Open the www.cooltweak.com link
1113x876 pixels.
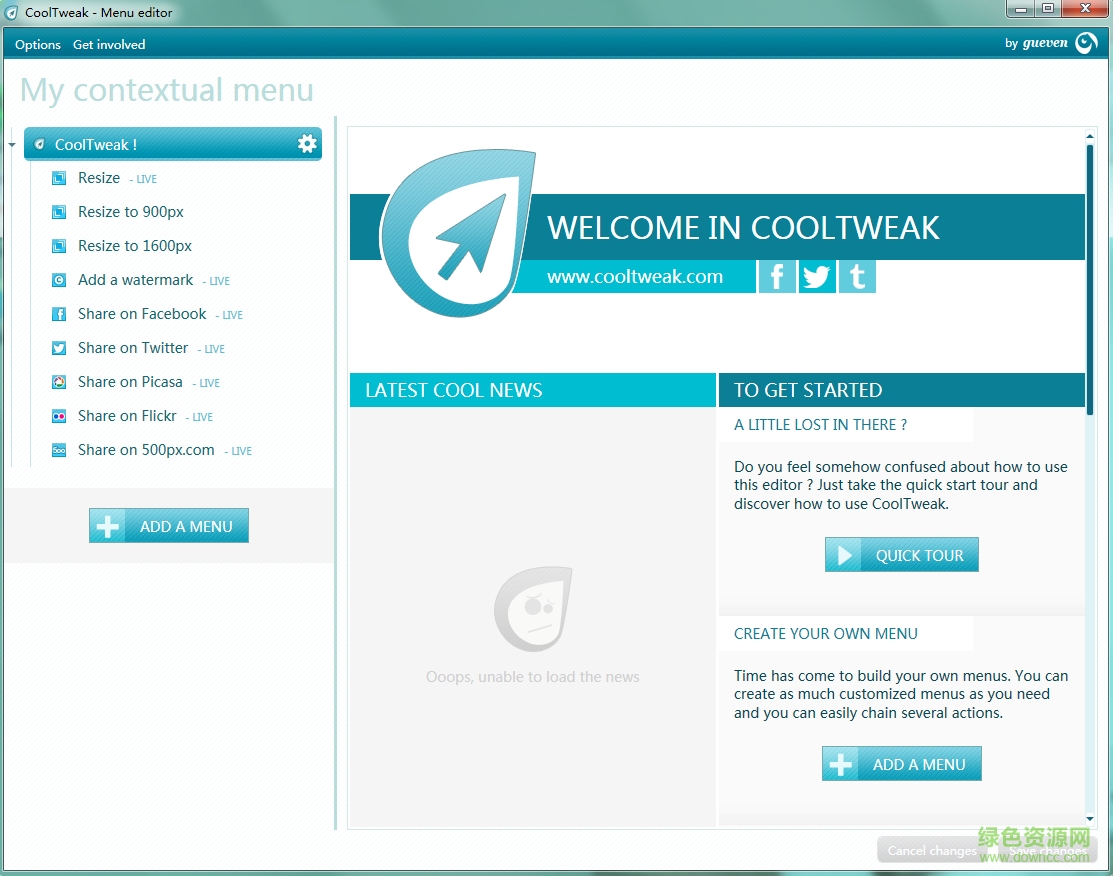click(x=634, y=277)
